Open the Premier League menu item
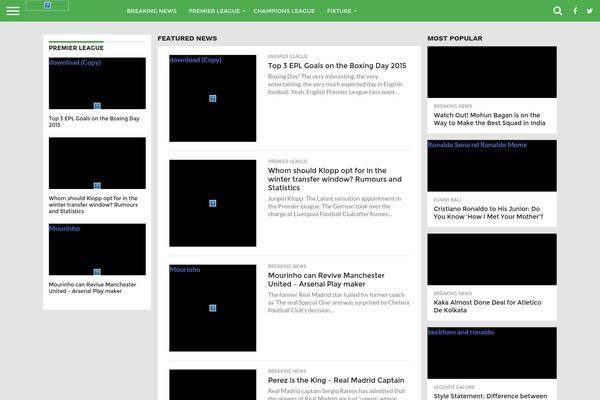This screenshot has height=400, width=600. point(214,11)
